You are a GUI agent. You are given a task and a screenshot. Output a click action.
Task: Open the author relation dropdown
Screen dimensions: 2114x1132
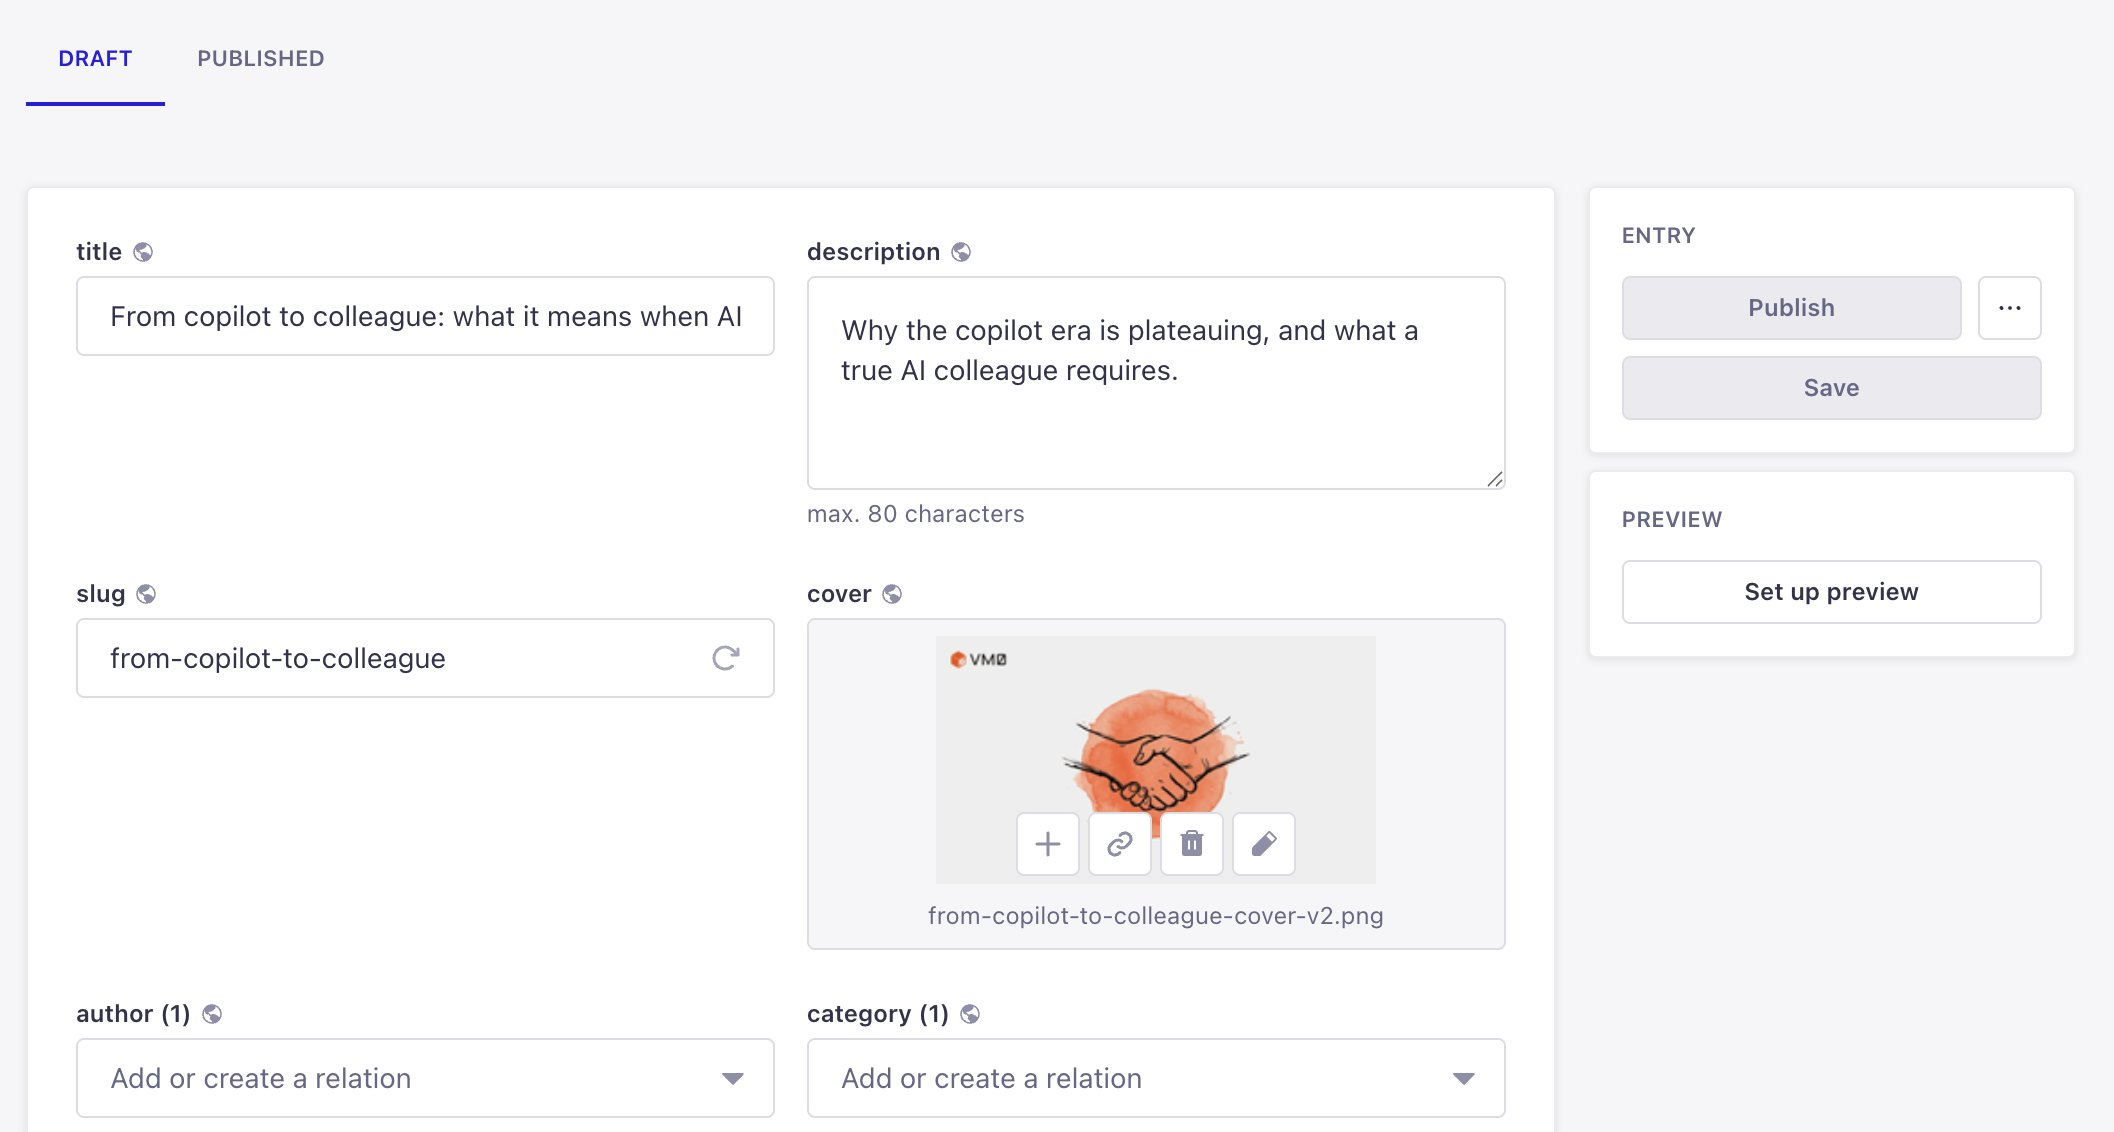coord(425,1078)
